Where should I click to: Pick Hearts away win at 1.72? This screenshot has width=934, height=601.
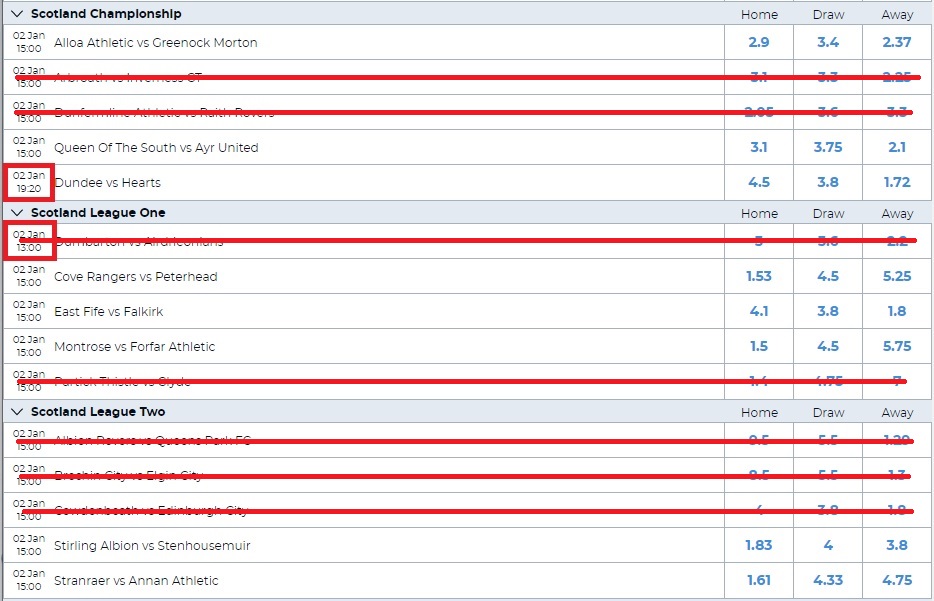[897, 182]
